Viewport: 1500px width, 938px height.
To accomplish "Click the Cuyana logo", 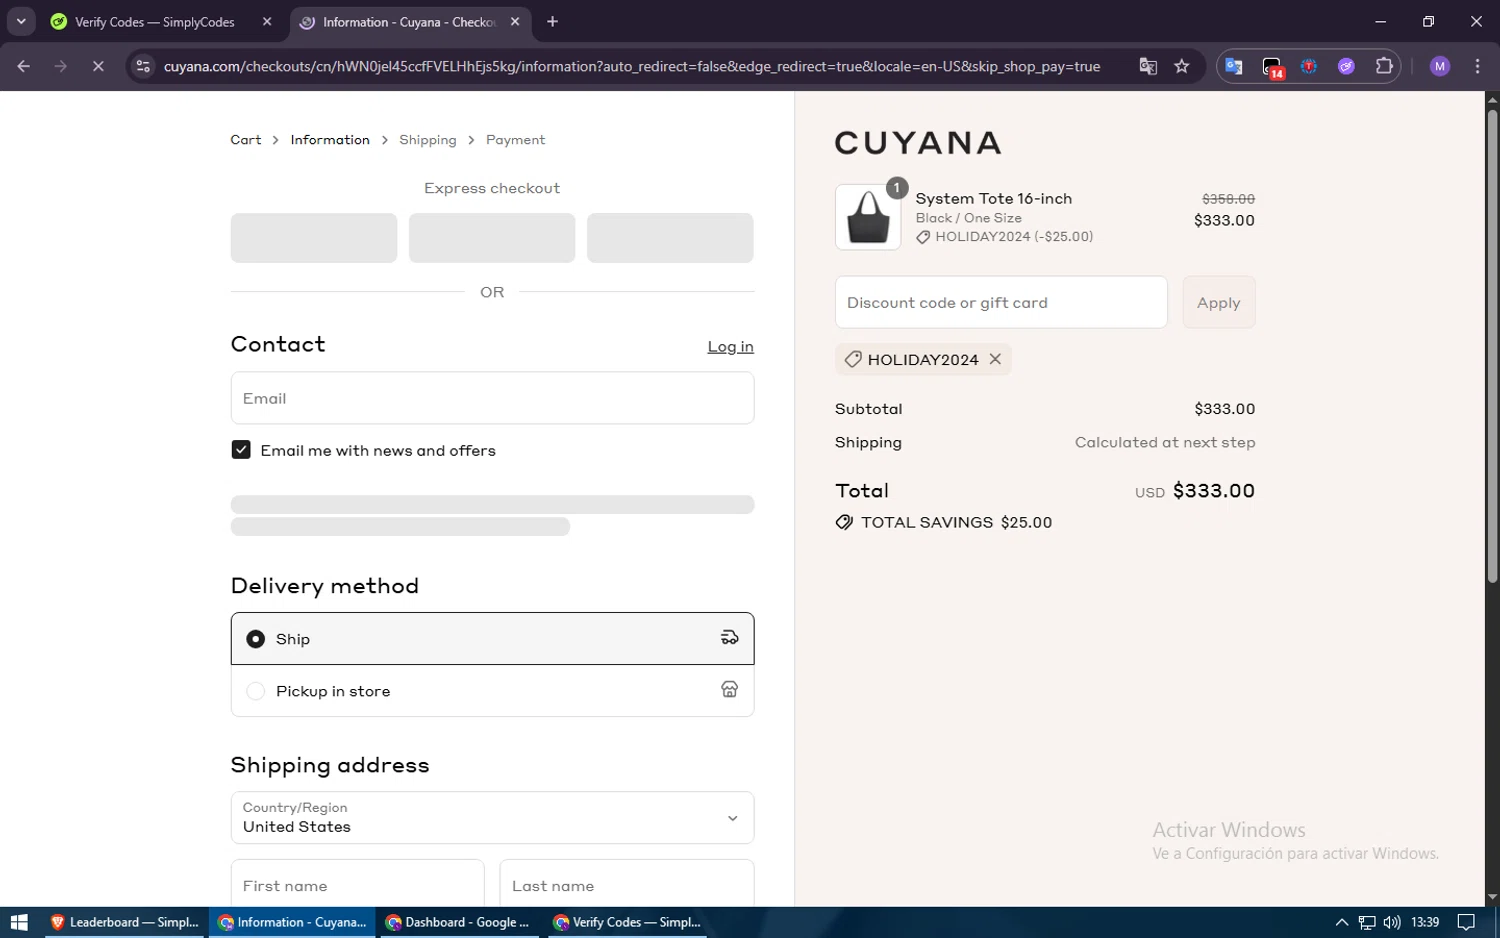I will [x=918, y=143].
